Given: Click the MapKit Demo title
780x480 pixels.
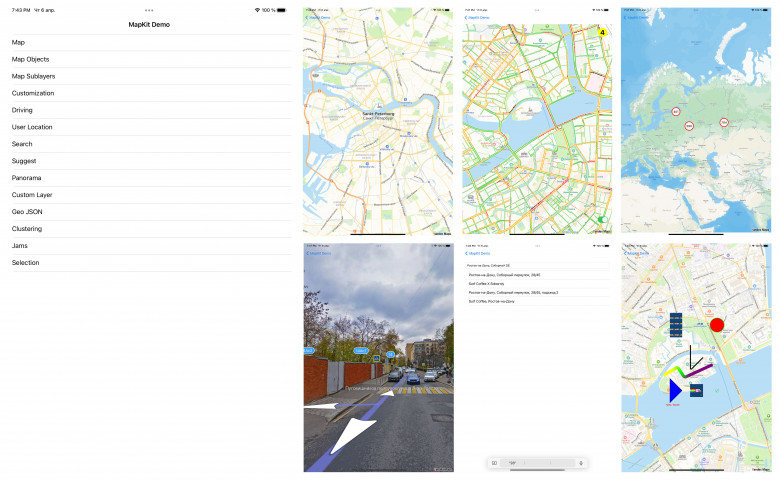Looking at the screenshot, I should click(149, 24).
